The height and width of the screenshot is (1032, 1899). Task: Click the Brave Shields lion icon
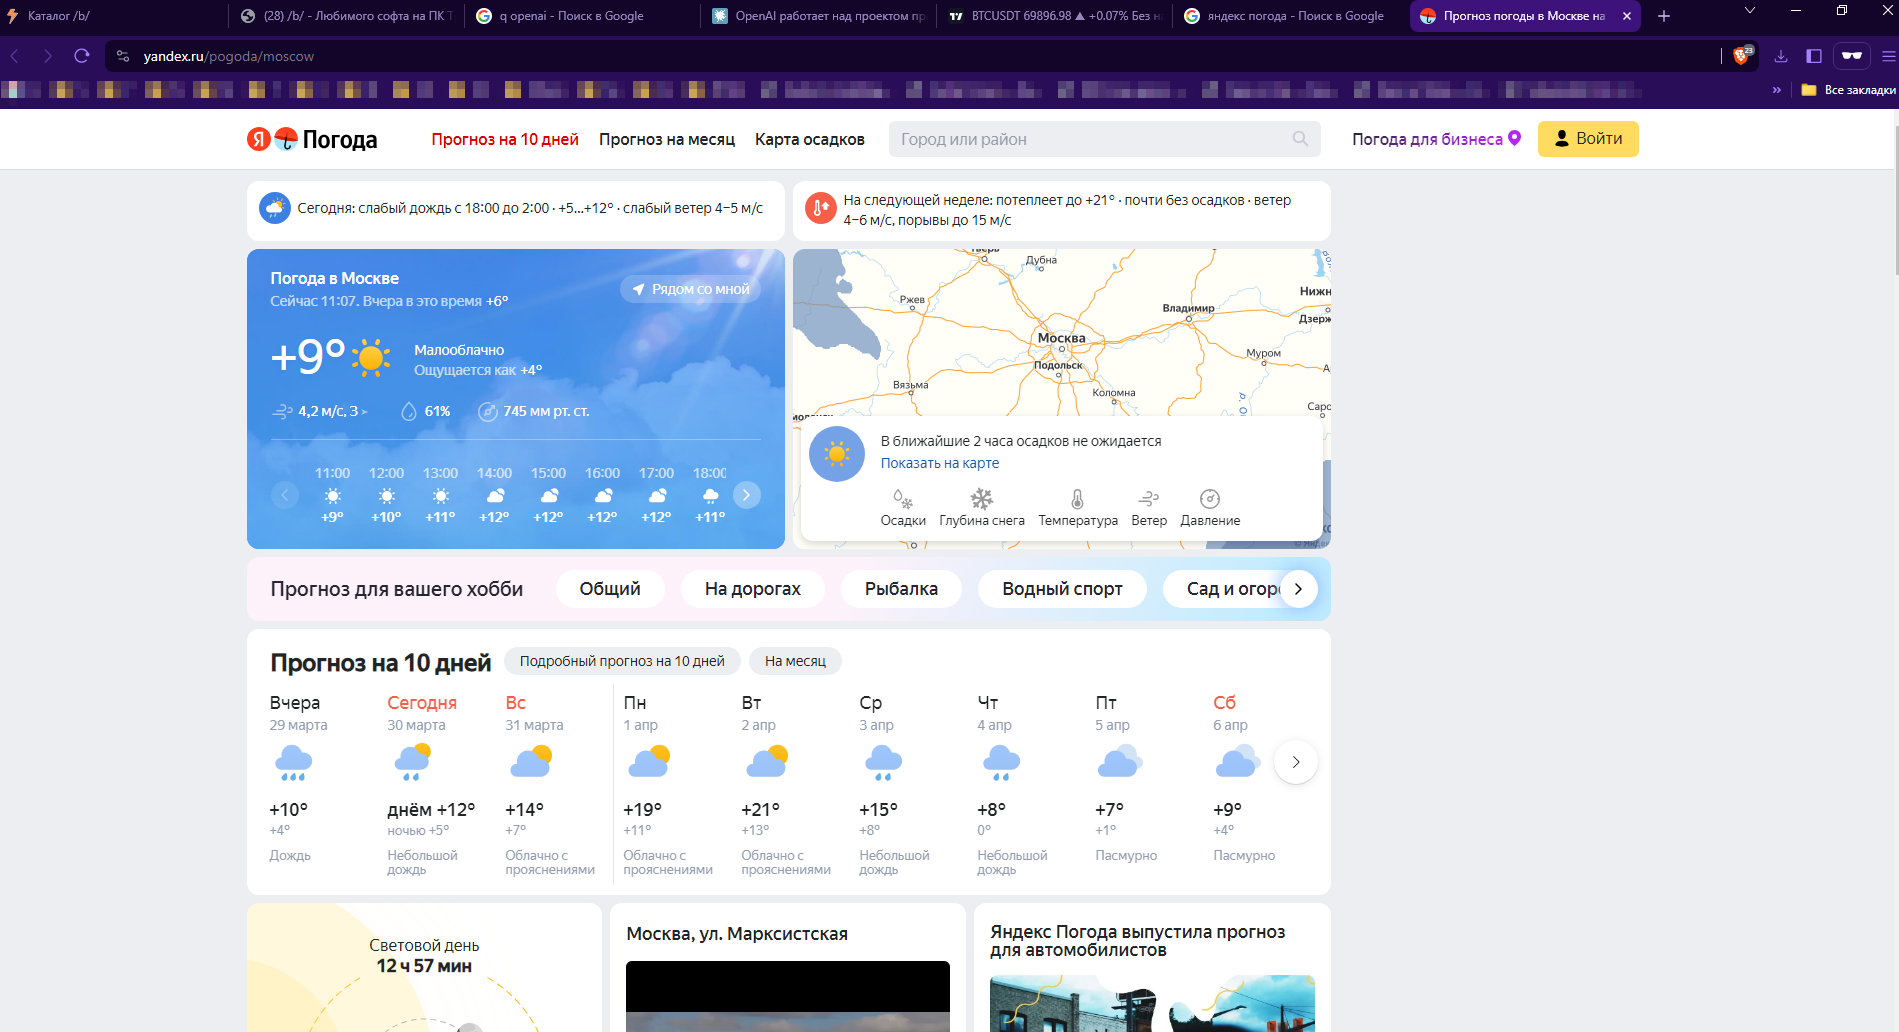click(x=1742, y=56)
